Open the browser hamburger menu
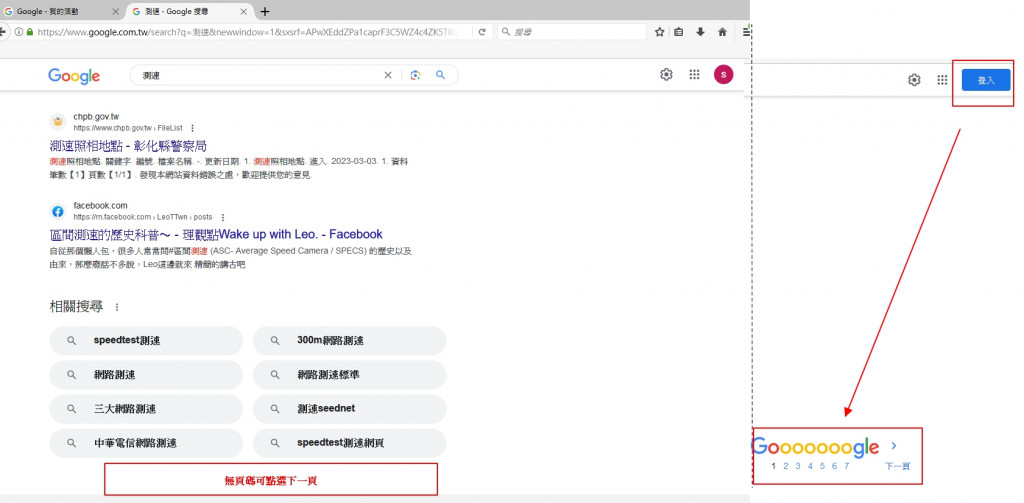This screenshot has width=1024, height=503. coord(745,31)
